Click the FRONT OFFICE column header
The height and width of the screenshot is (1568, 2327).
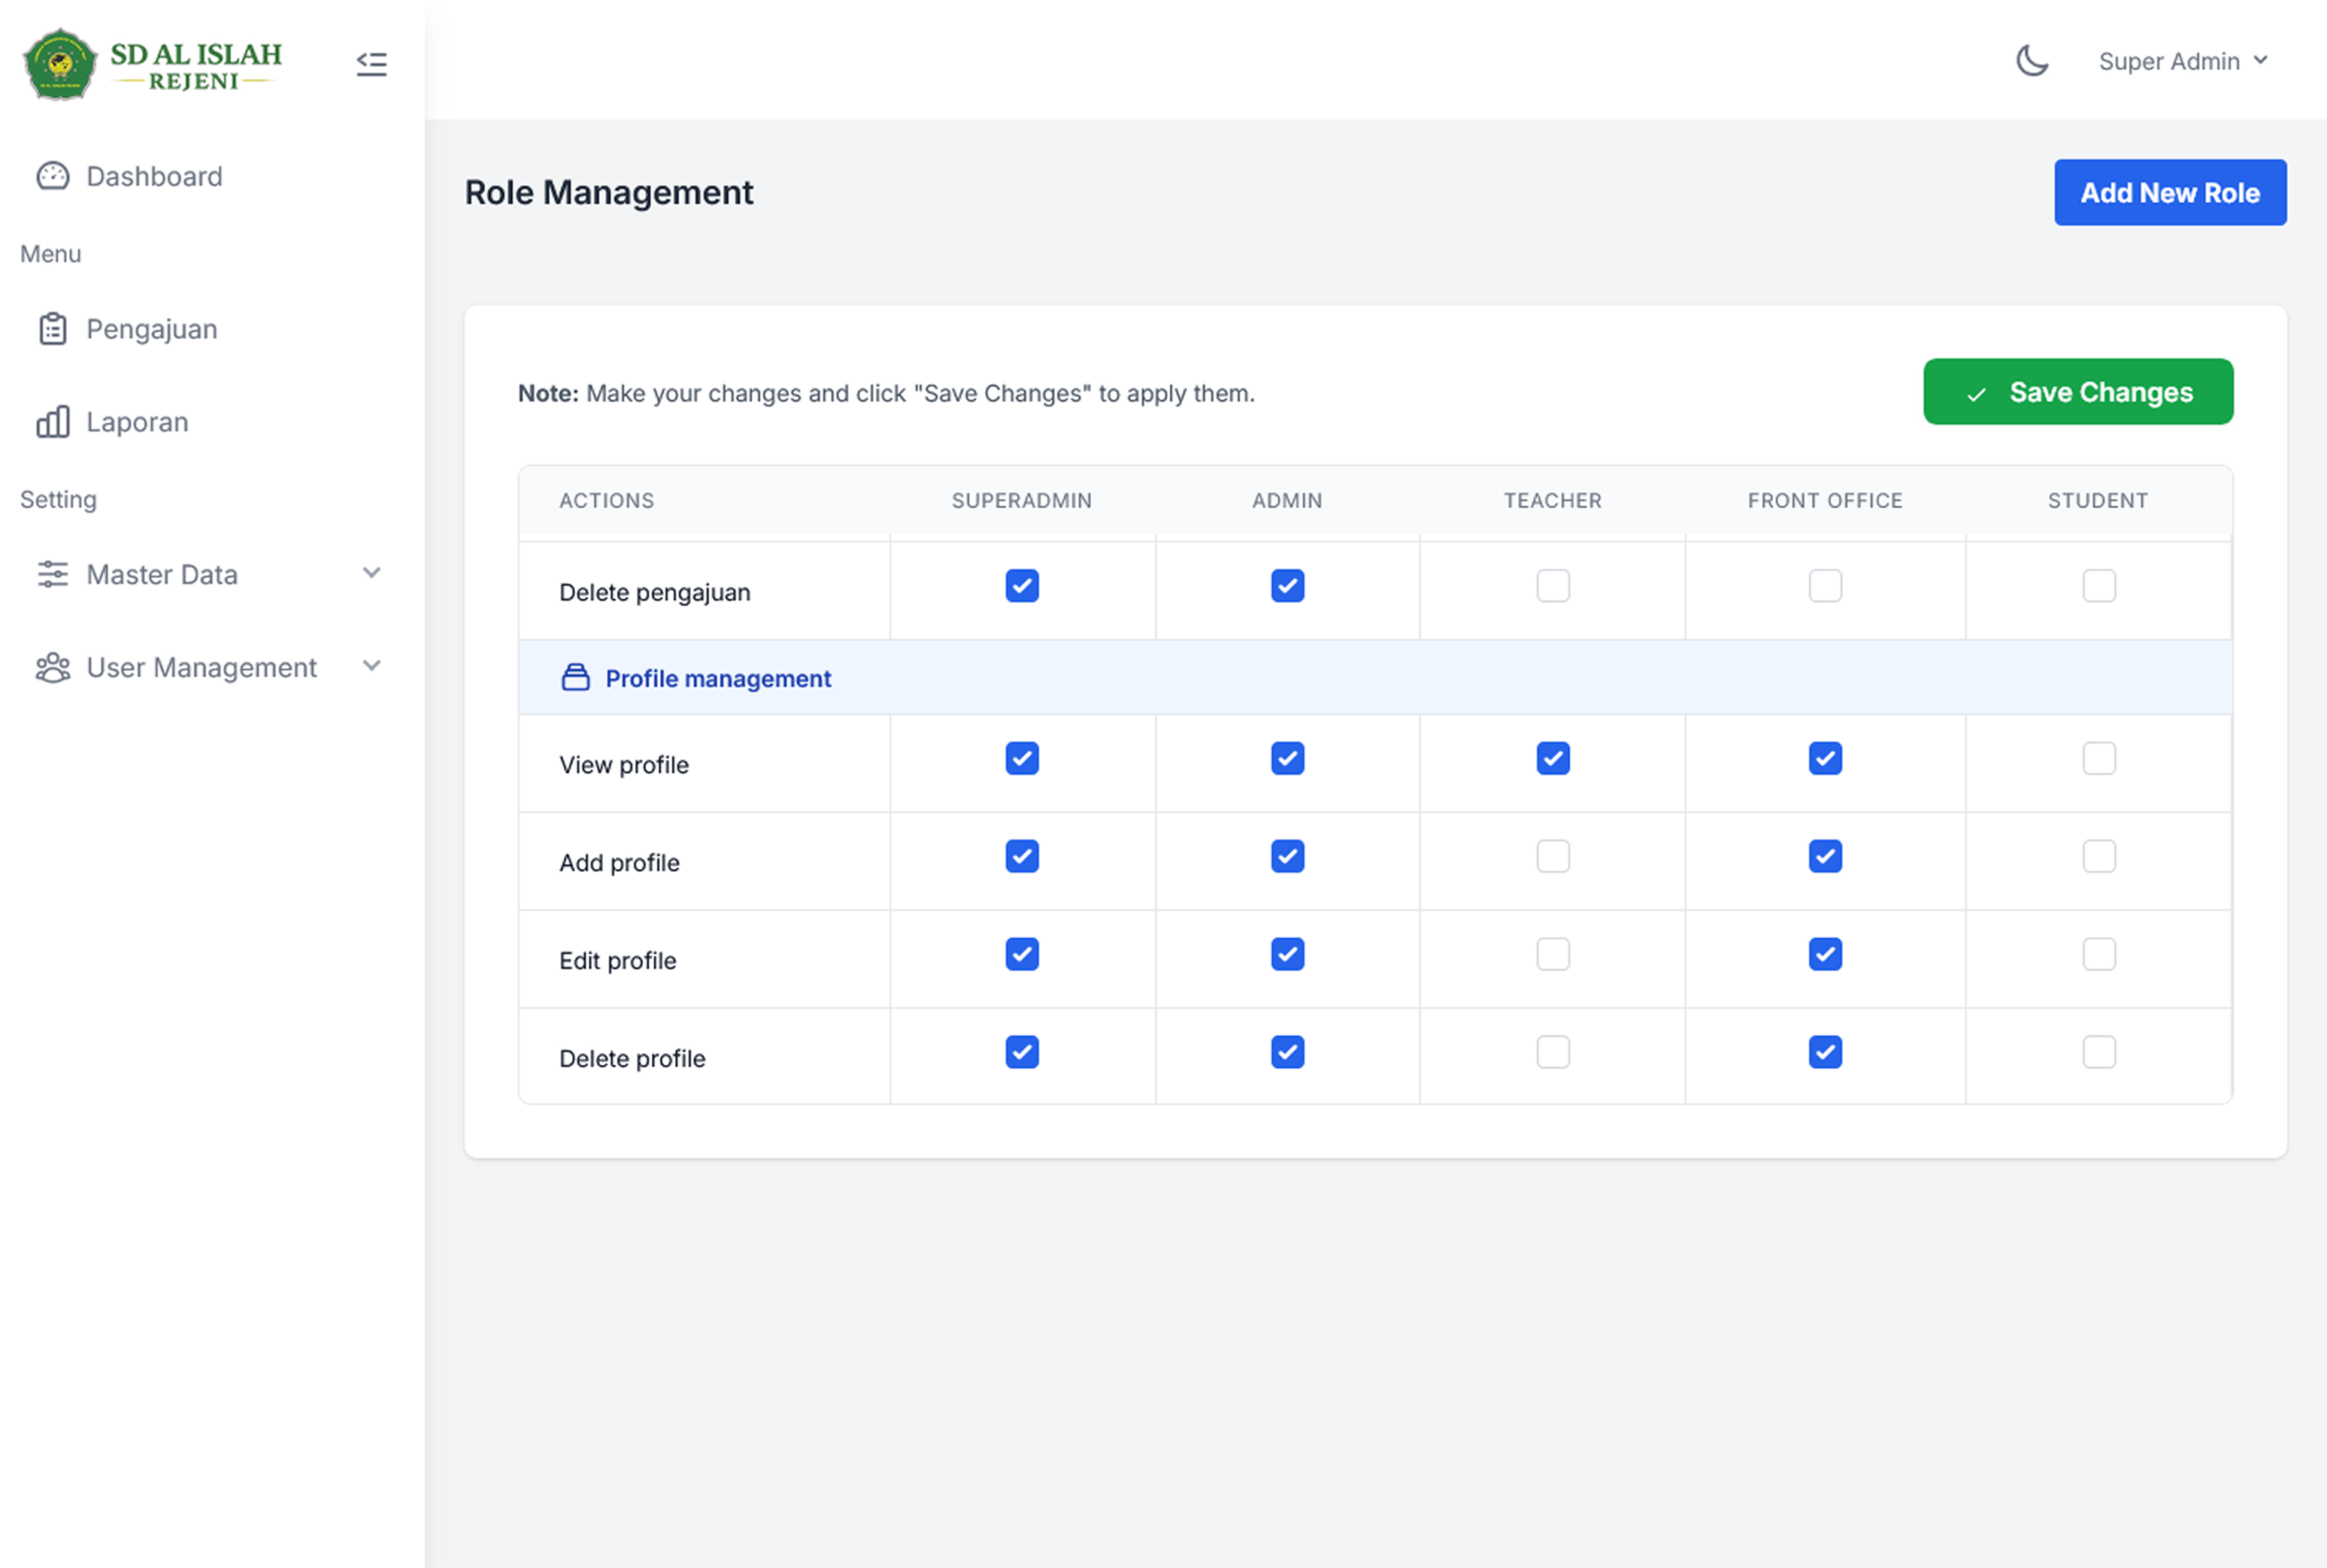click(x=1825, y=501)
